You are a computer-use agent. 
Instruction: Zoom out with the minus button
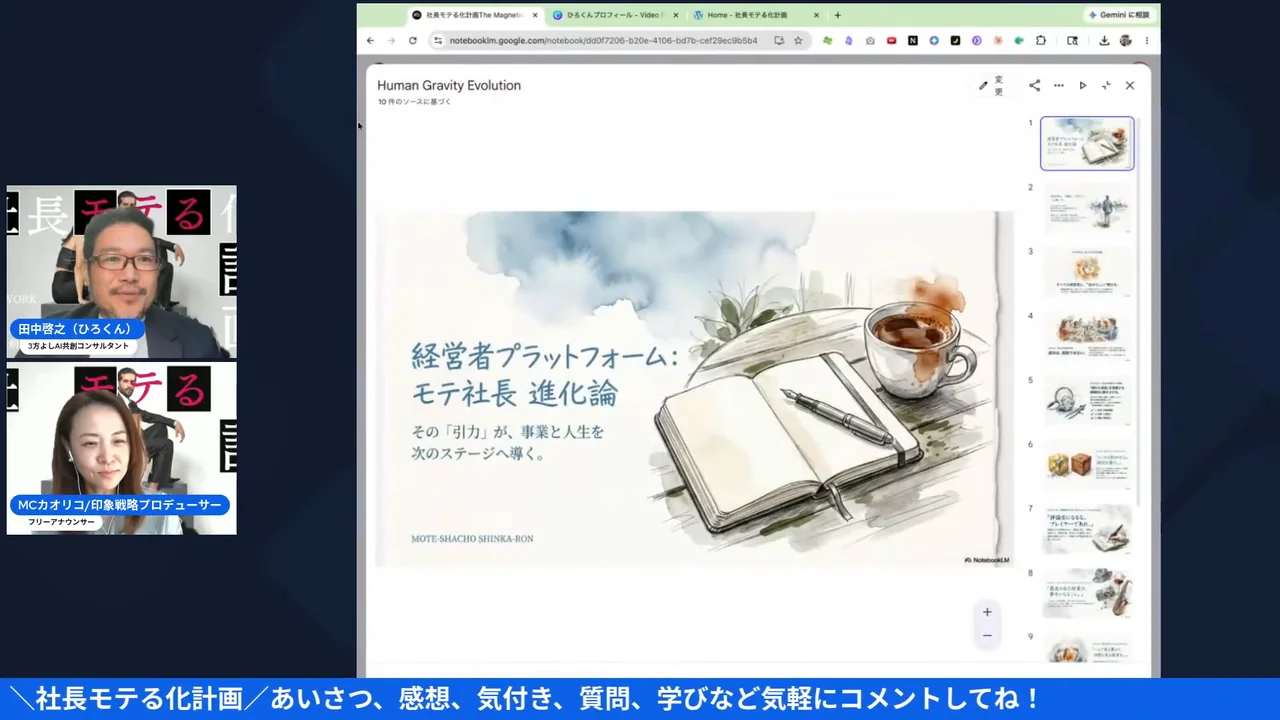tap(987, 636)
